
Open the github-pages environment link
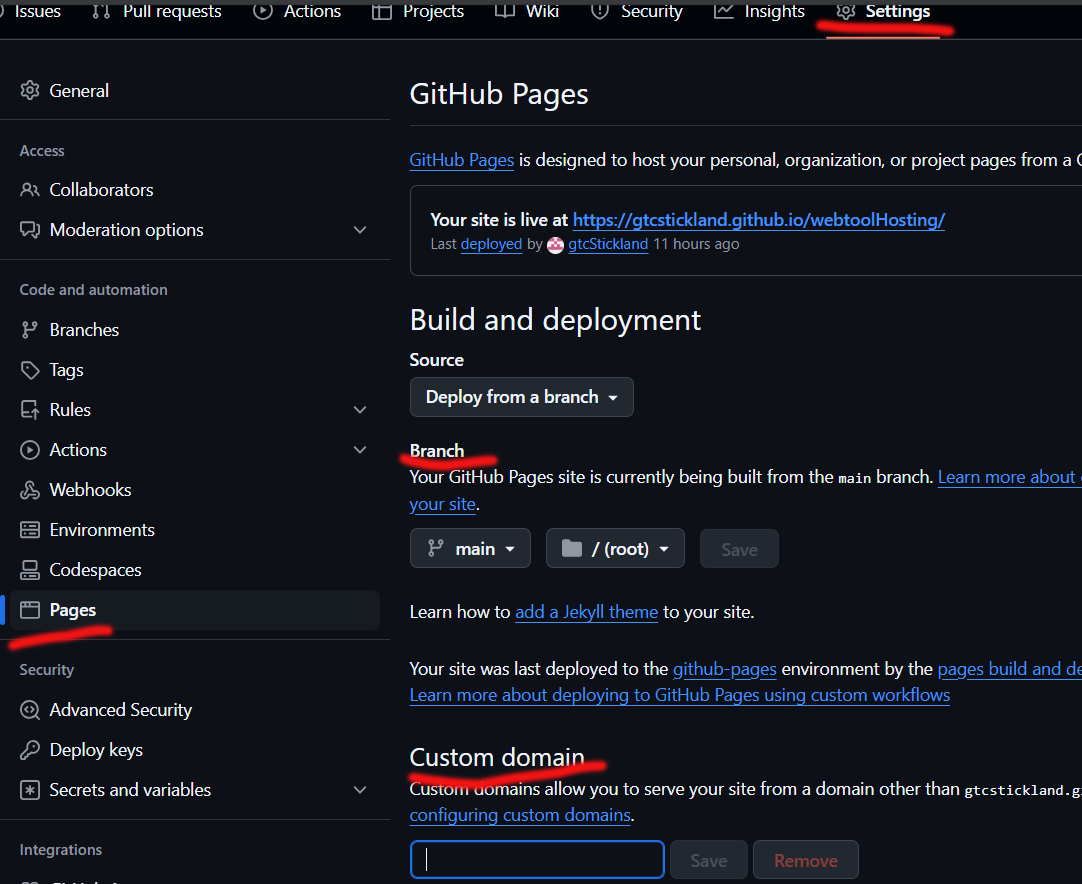tap(725, 669)
